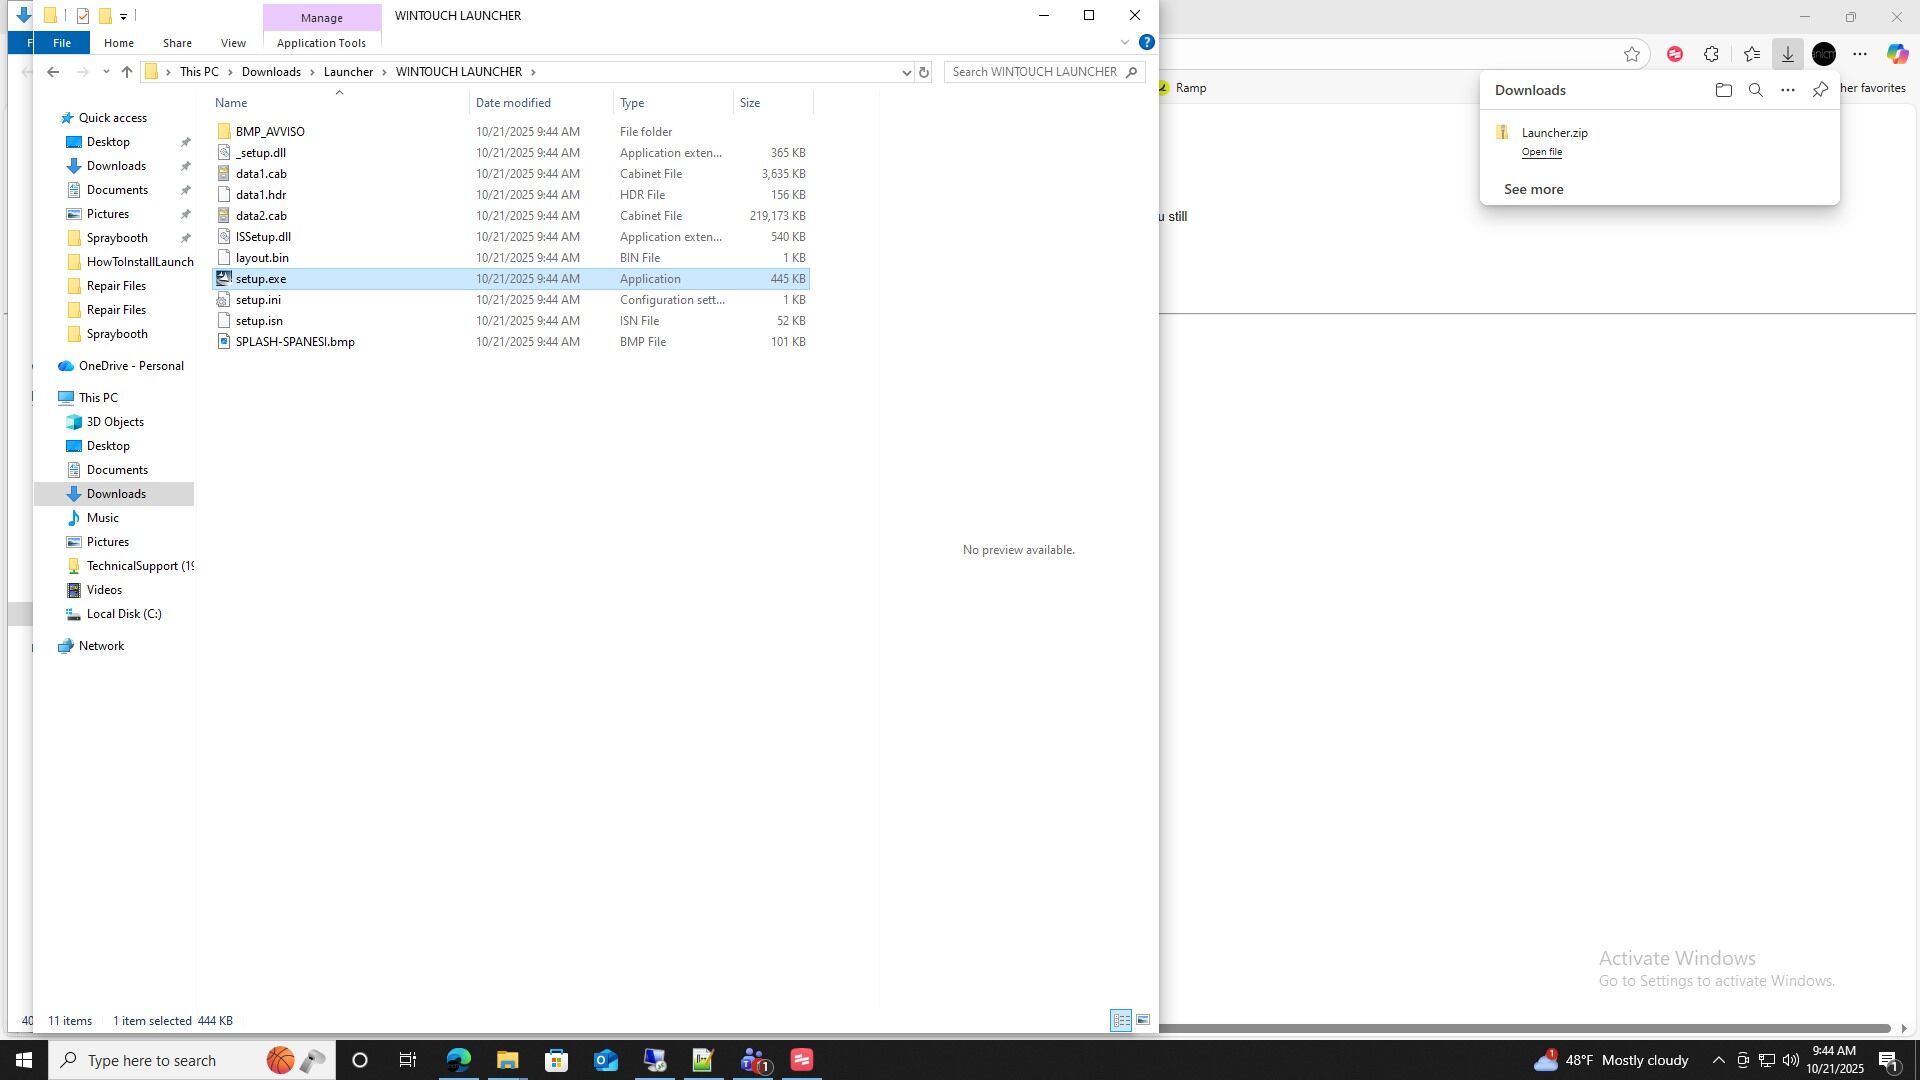Click the Edge favorites star icon
The height and width of the screenshot is (1080, 1920).
point(1632,54)
